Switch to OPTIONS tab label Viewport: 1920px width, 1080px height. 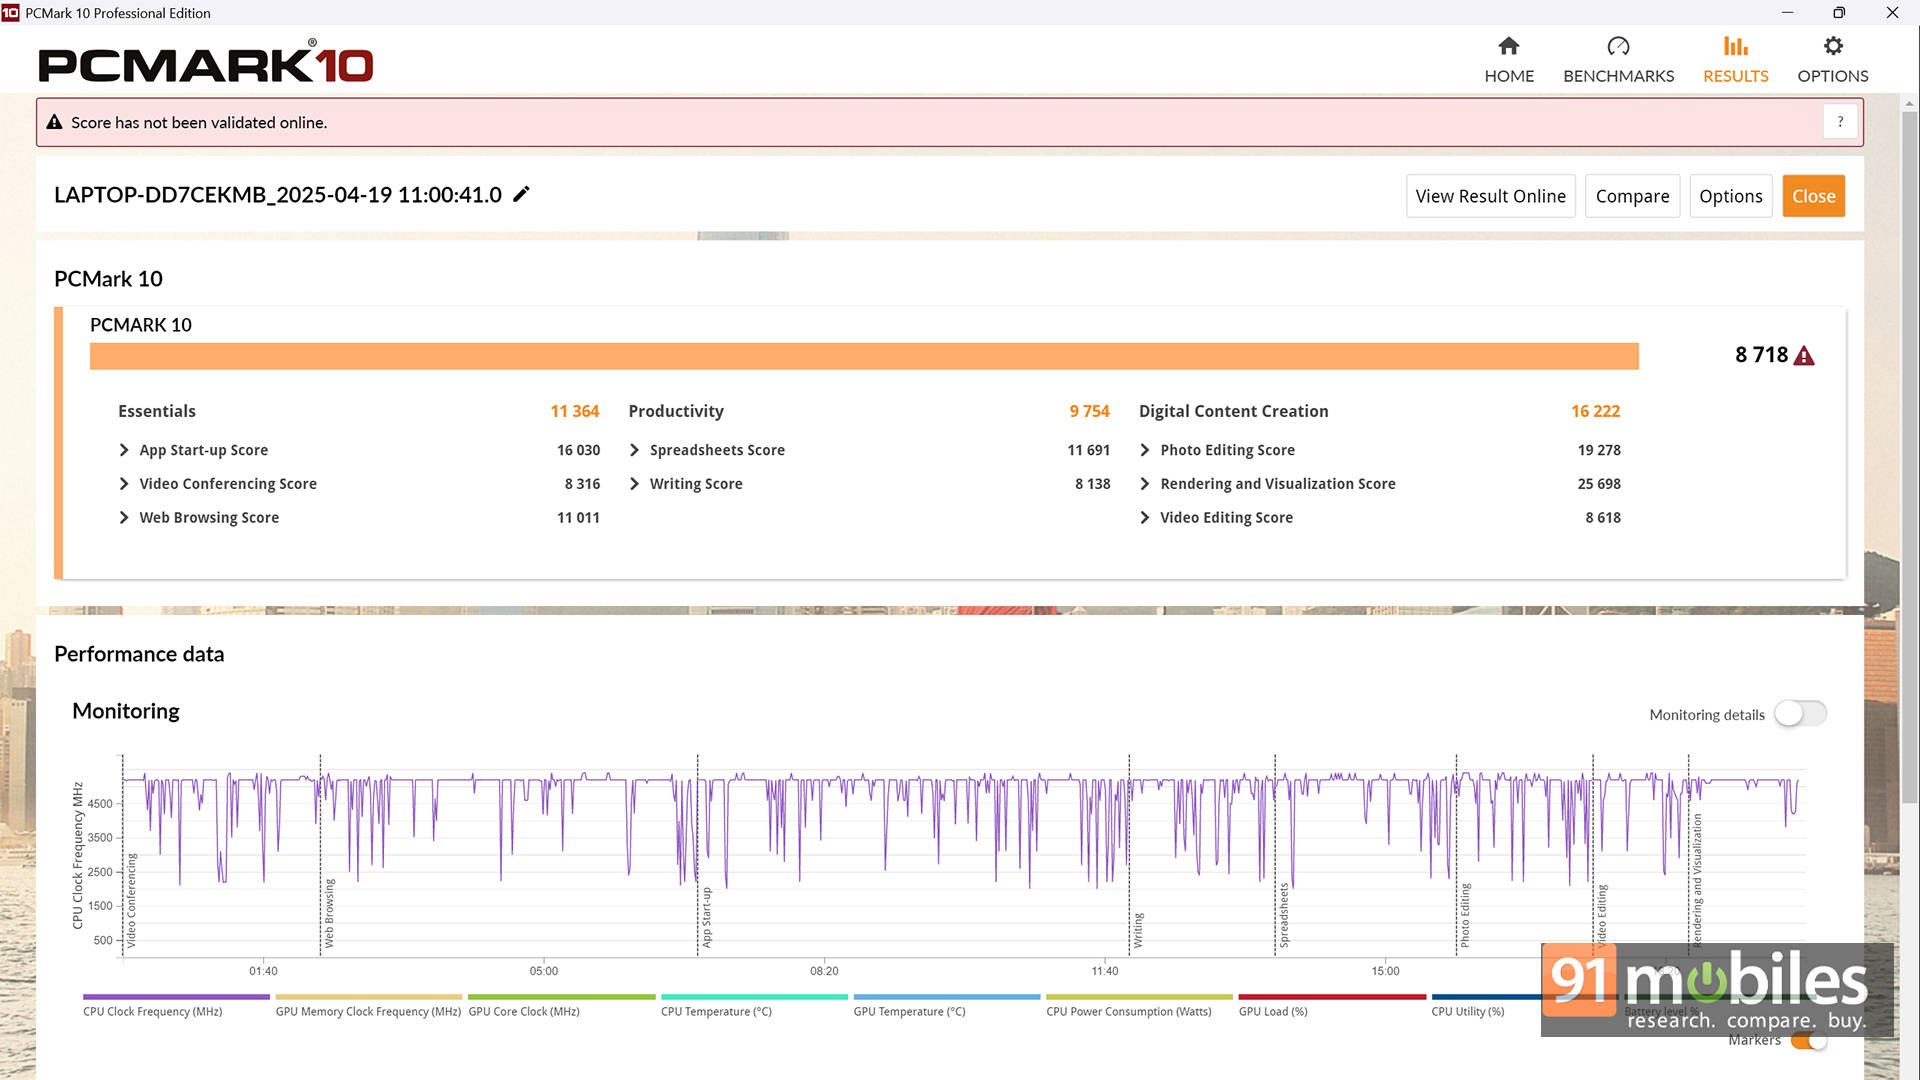point(1832,76)
